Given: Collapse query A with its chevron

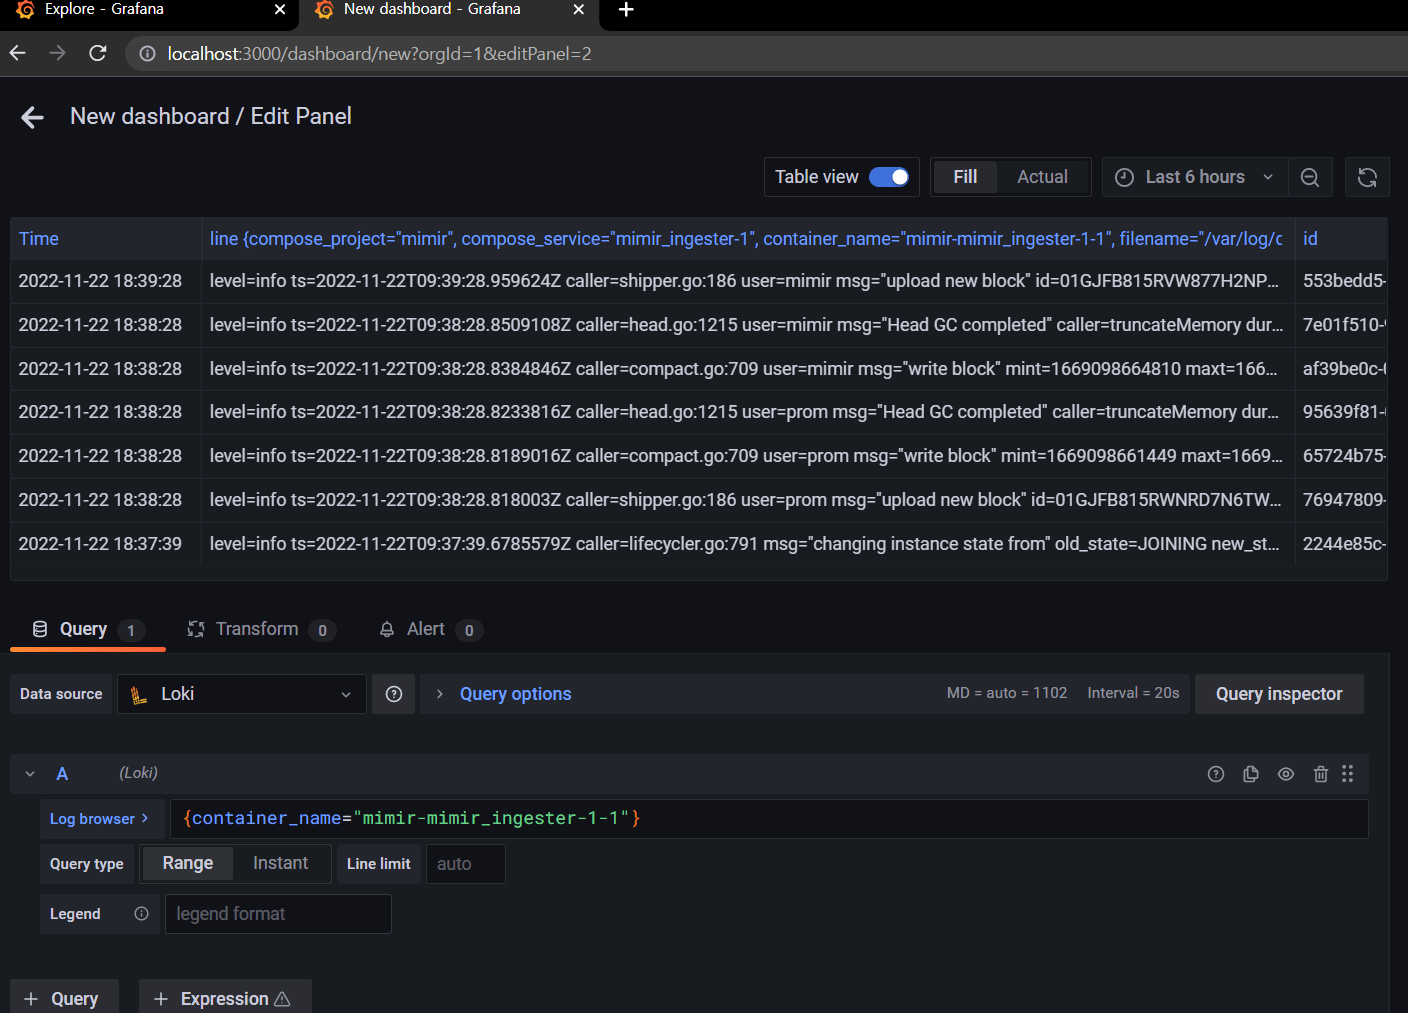Looking at the screenshot, I should tap(29, 773).
